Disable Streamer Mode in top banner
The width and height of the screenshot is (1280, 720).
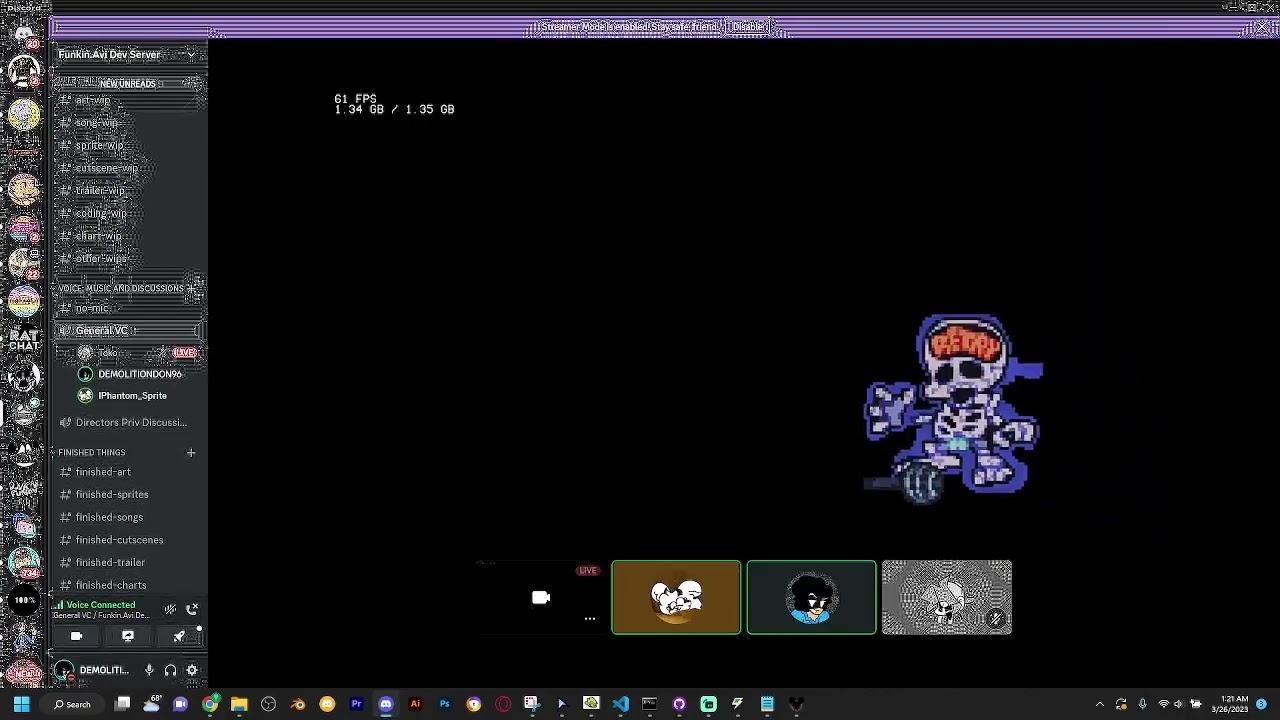(747, 27)
